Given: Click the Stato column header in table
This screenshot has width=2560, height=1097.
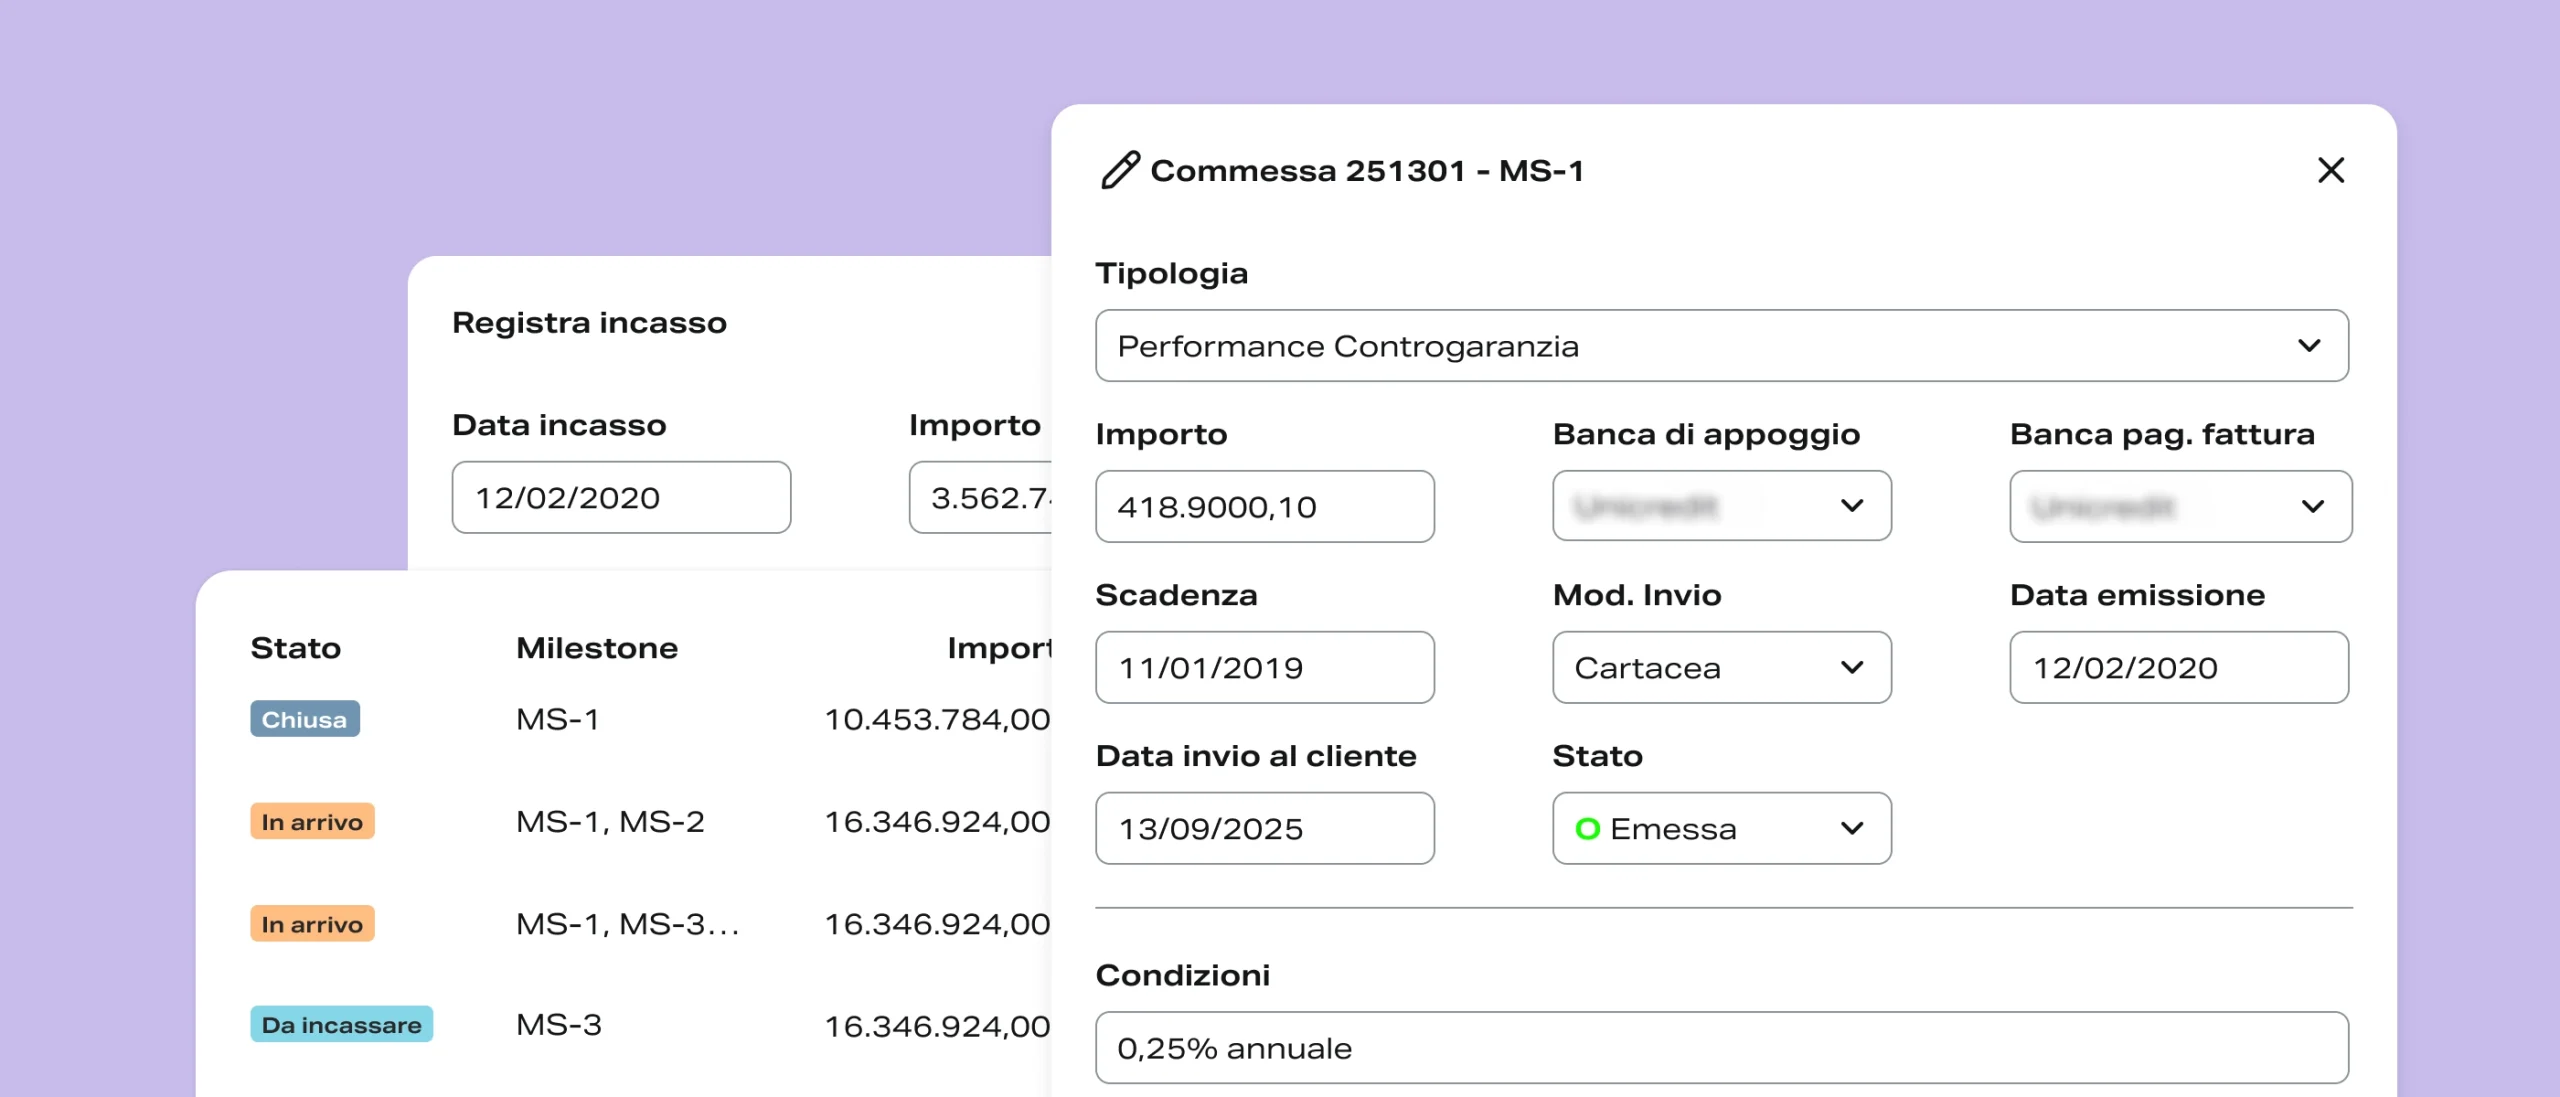Looking at the screenshot, I should (295, 648).
